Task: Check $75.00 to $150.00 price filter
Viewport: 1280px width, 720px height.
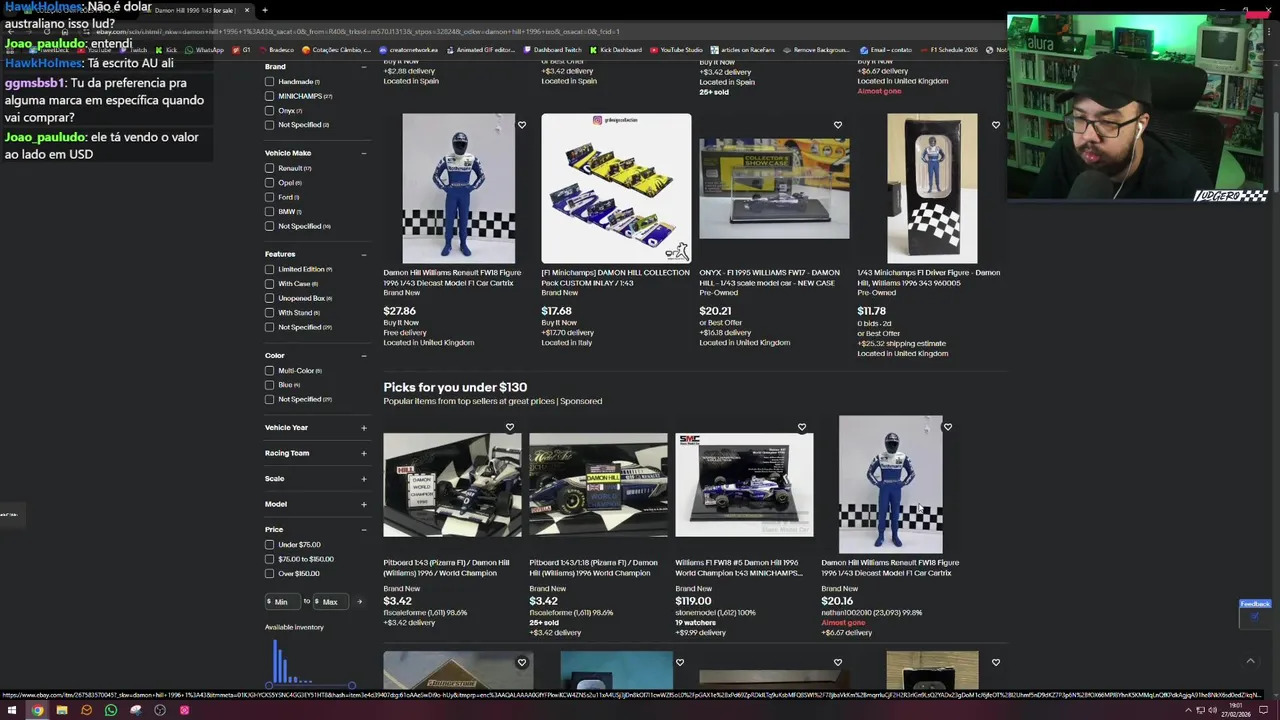Action: click(x=269, y=559)
